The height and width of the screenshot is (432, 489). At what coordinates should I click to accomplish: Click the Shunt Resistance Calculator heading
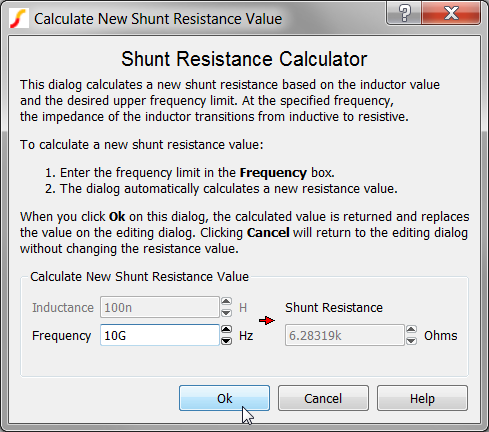pos(244,59)
